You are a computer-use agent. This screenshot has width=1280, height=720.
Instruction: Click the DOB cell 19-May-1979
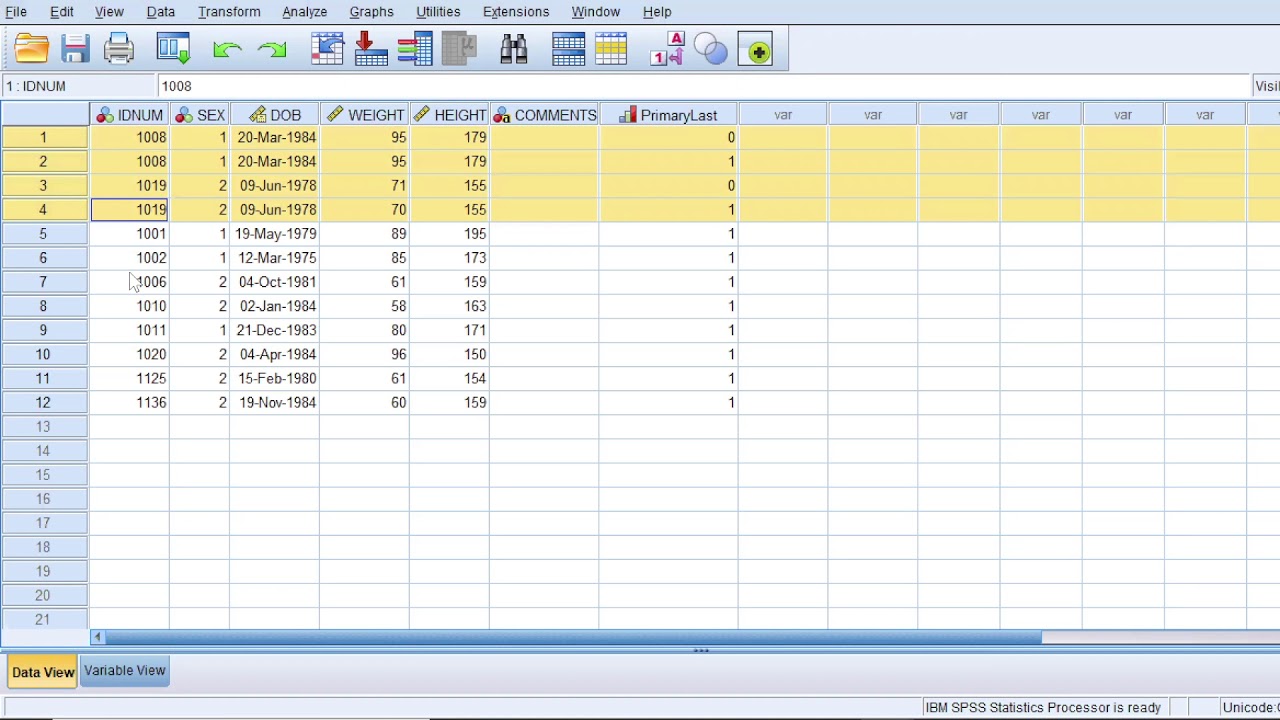click(275, 233)
